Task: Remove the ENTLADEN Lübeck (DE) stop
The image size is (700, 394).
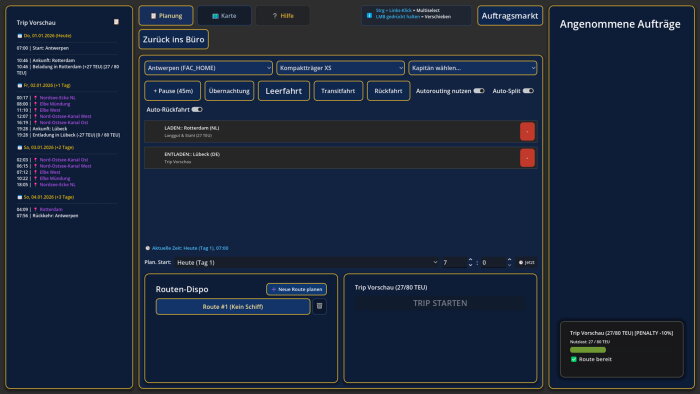Action: [527, 158]
